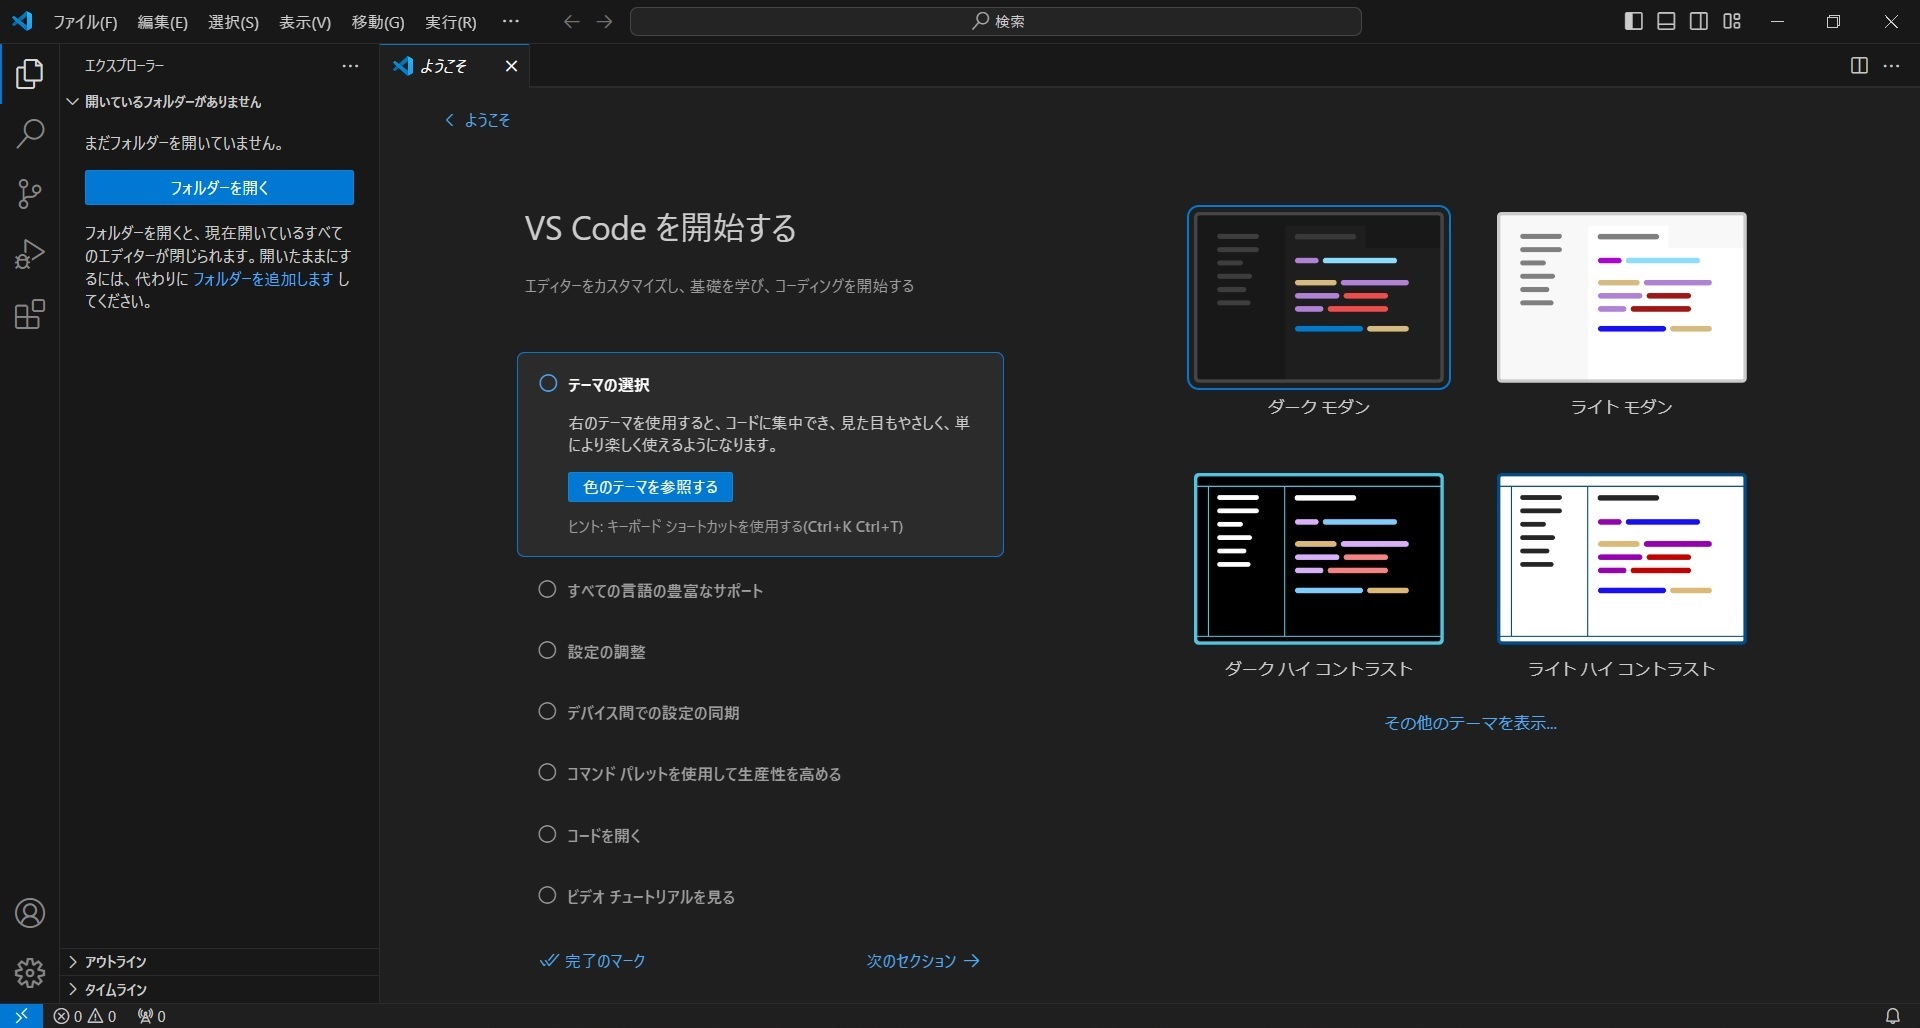Collapse 開いているフォルダーがありません section

pos(219,102)
